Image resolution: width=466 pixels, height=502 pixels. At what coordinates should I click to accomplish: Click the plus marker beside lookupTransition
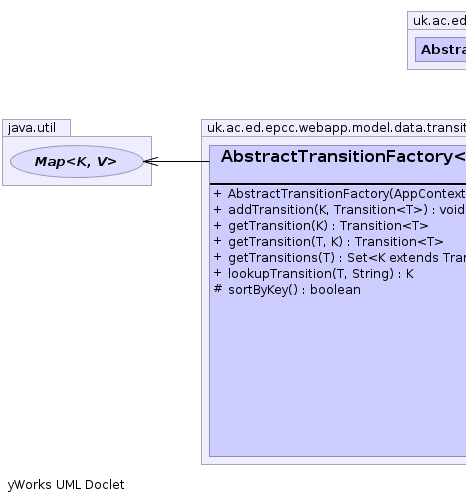pos(218,273)
